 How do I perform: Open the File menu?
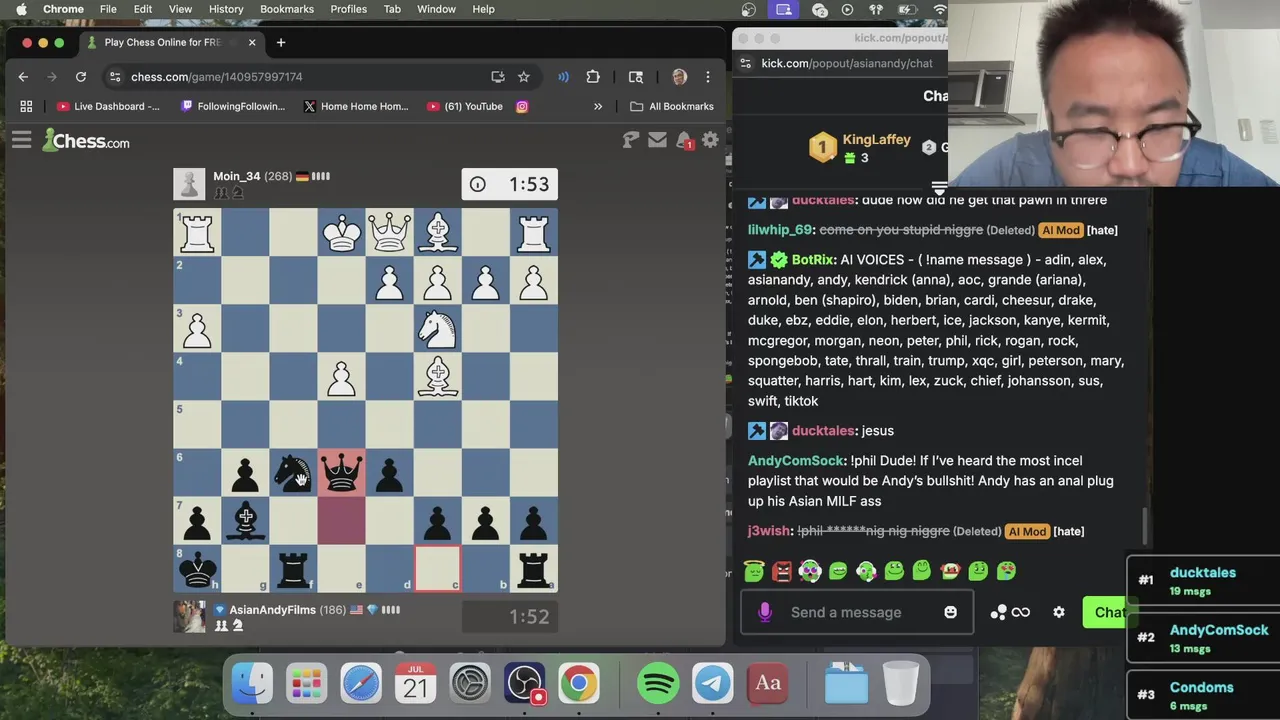point(108,9)
